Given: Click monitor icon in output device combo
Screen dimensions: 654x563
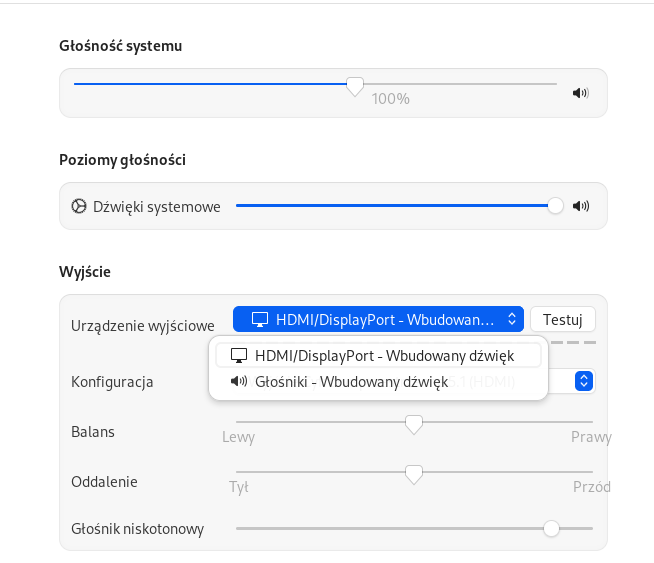Looking at the screenshot, I should pyautogui.click(x=259, y=319).
